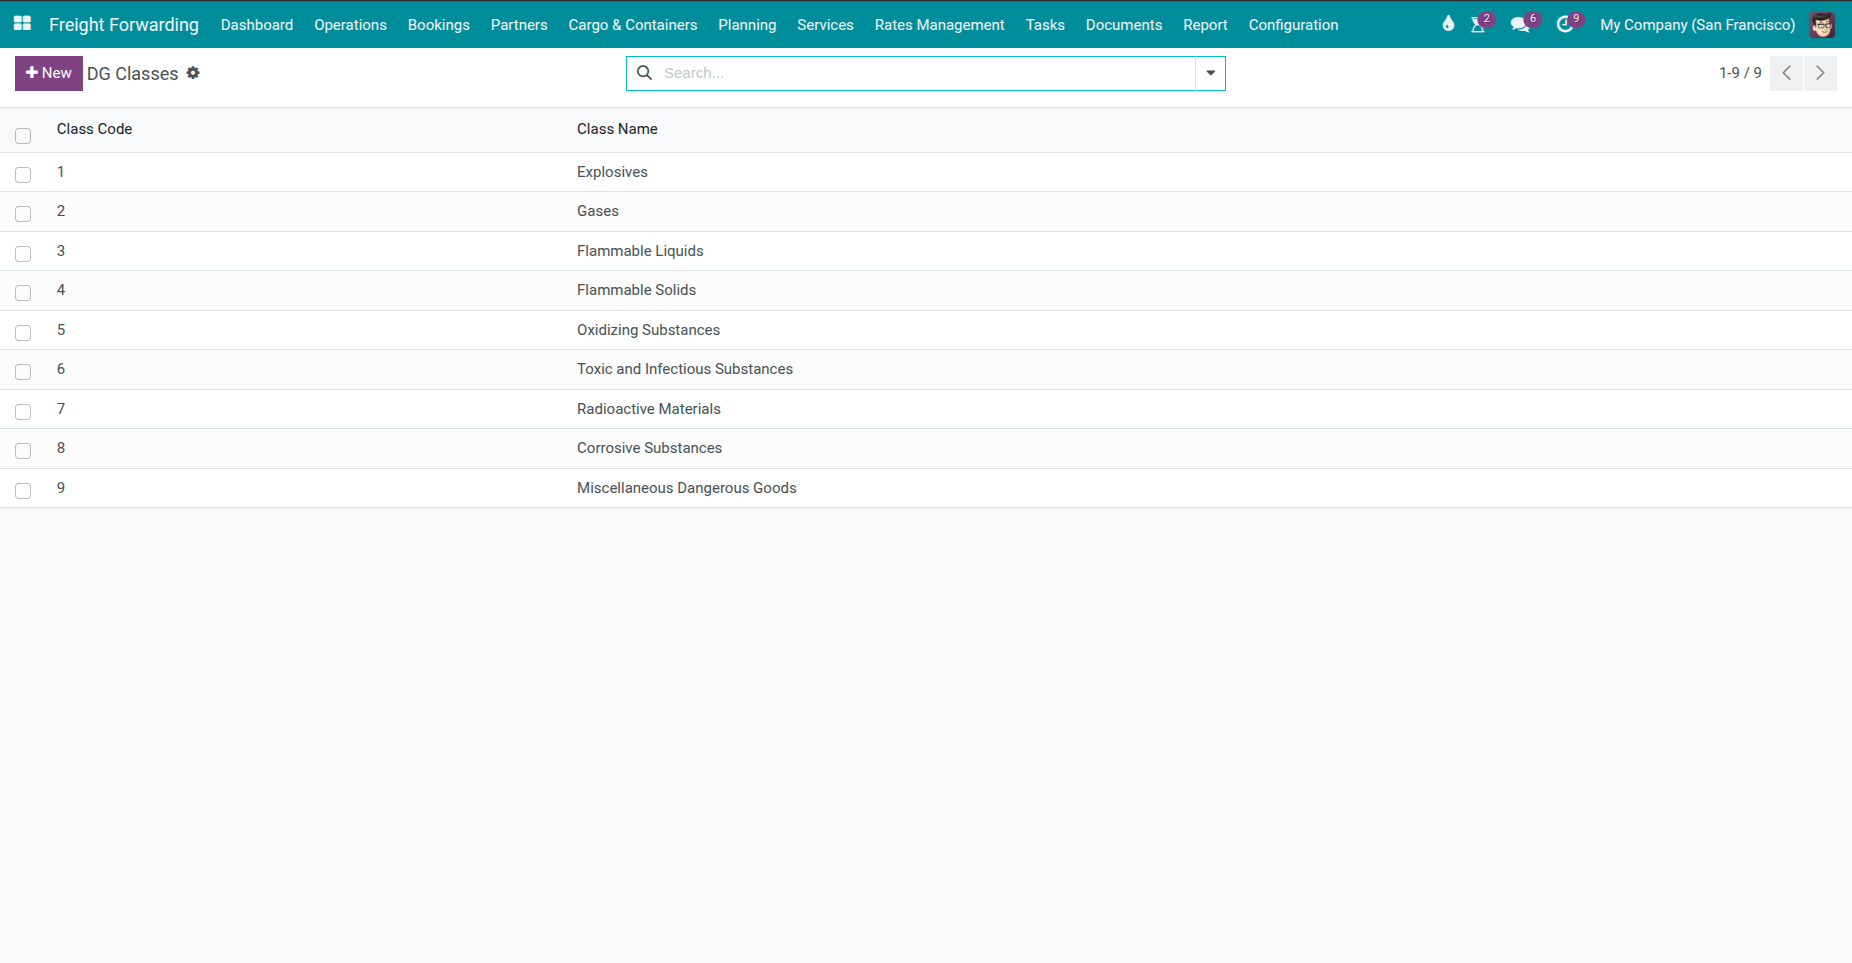Open the clock activities icon
This screenshot has height=963, width=1852.
click(x=1564, y=25)
